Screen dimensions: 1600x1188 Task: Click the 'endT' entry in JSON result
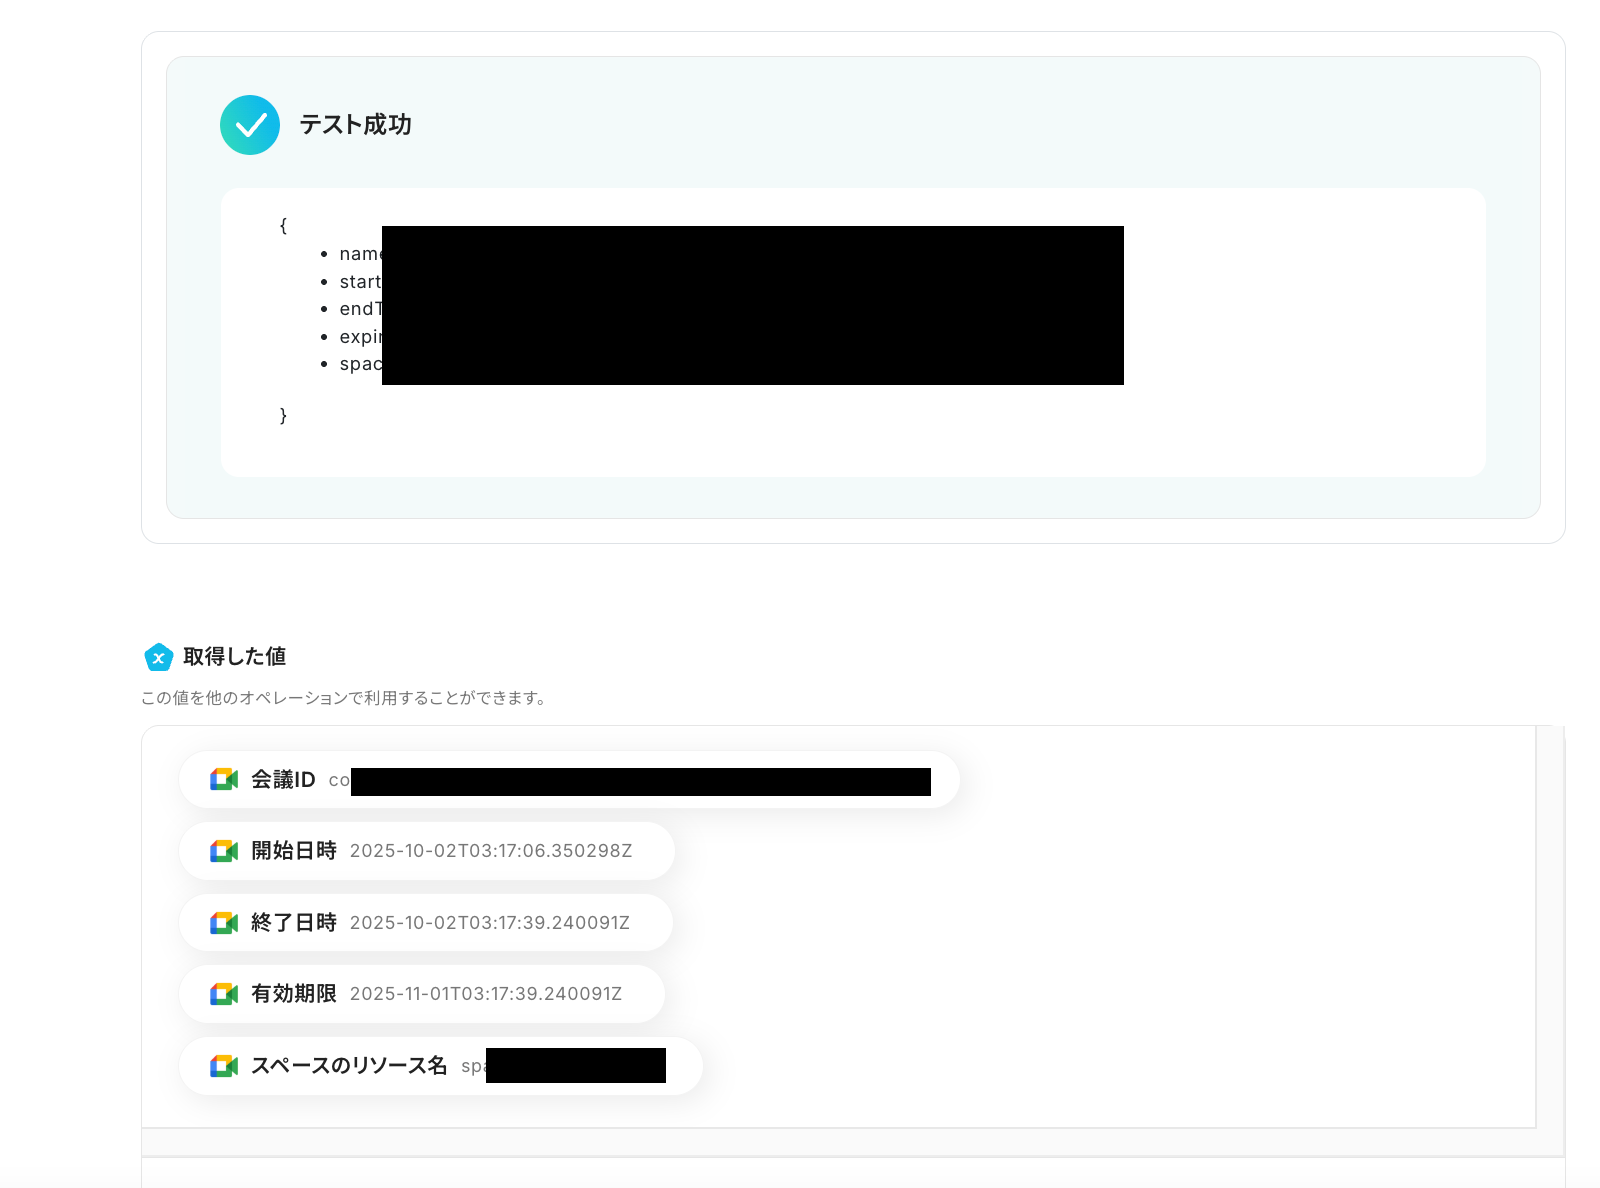point(360,309)
